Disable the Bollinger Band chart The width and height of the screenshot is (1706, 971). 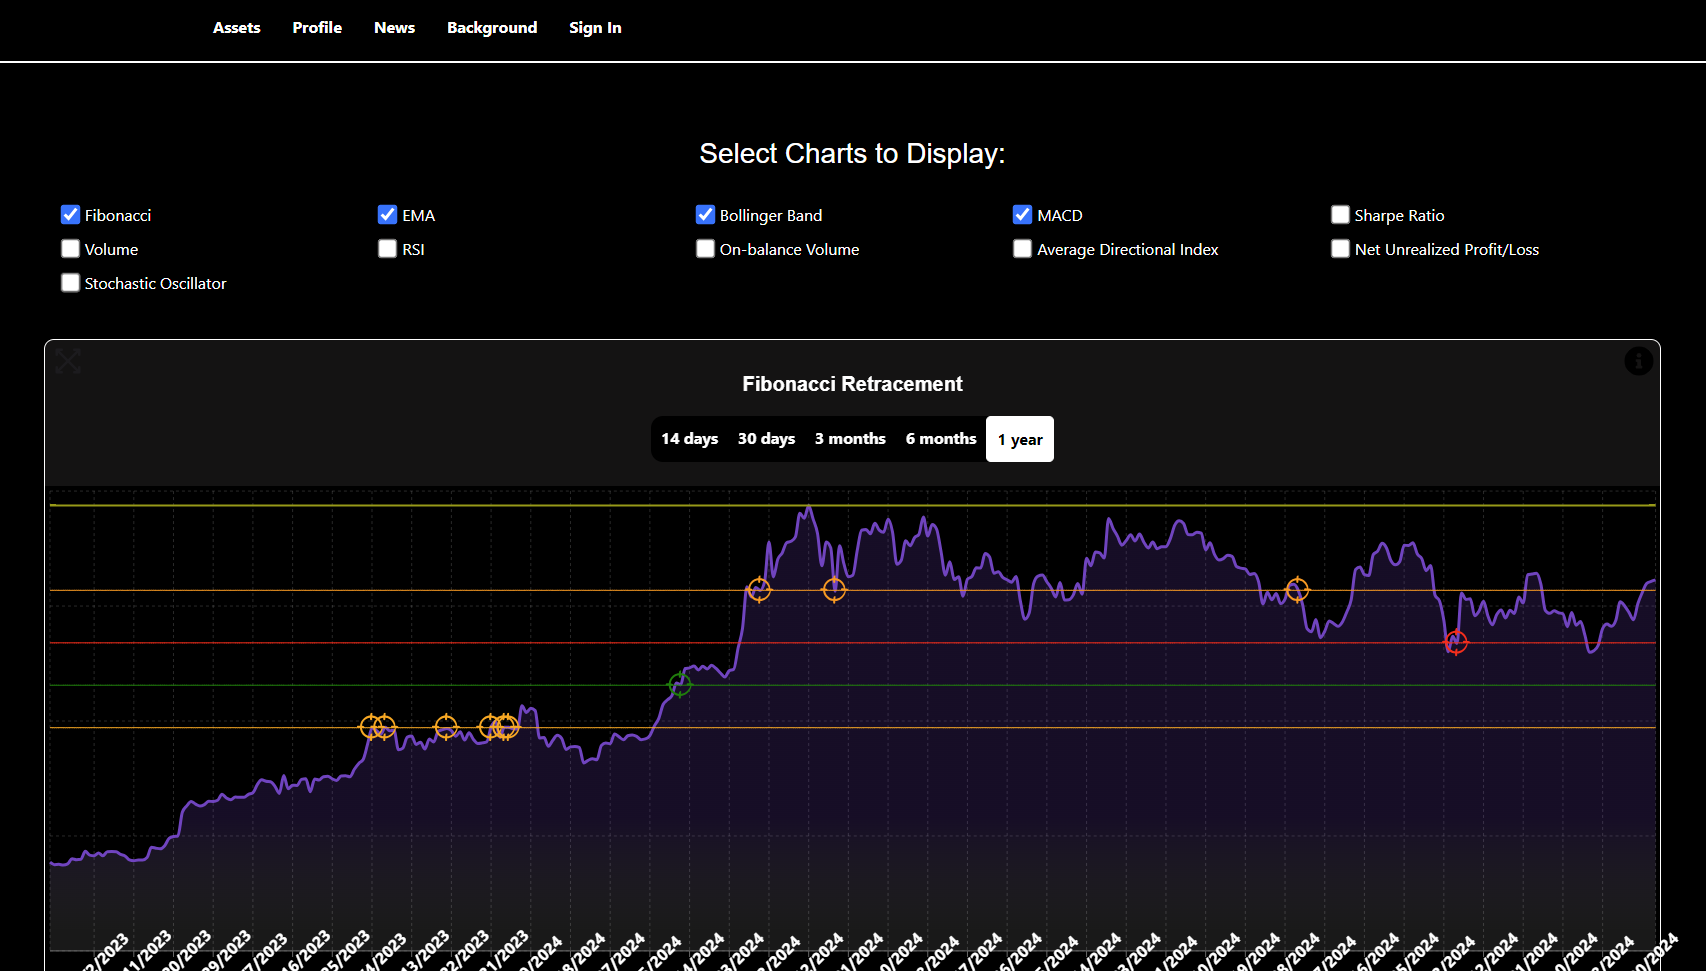(706, 215)
